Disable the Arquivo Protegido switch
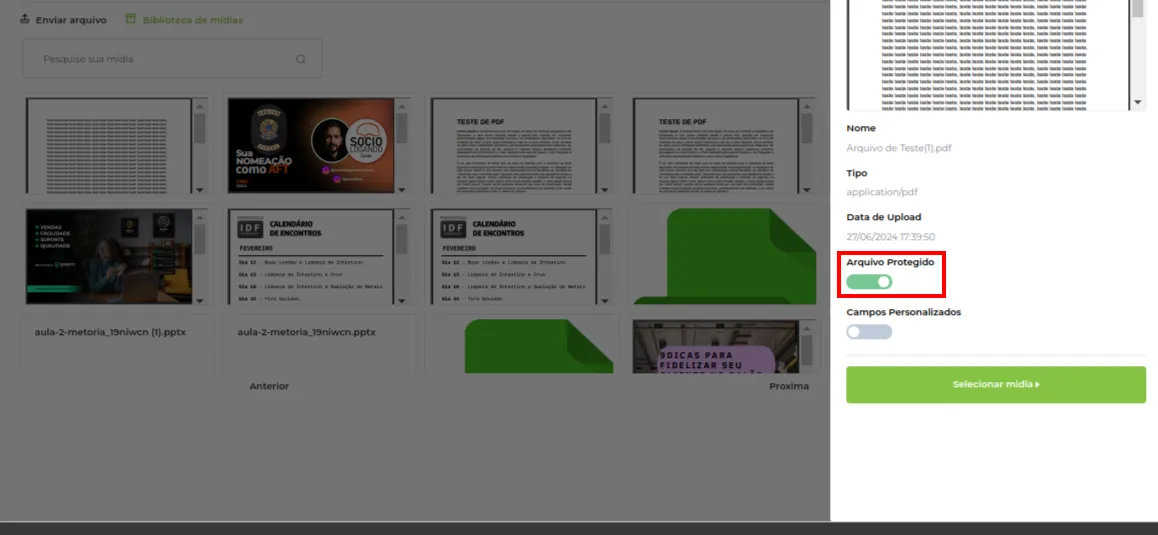This screenshot has width=1158, height=535. click(869, 282)
